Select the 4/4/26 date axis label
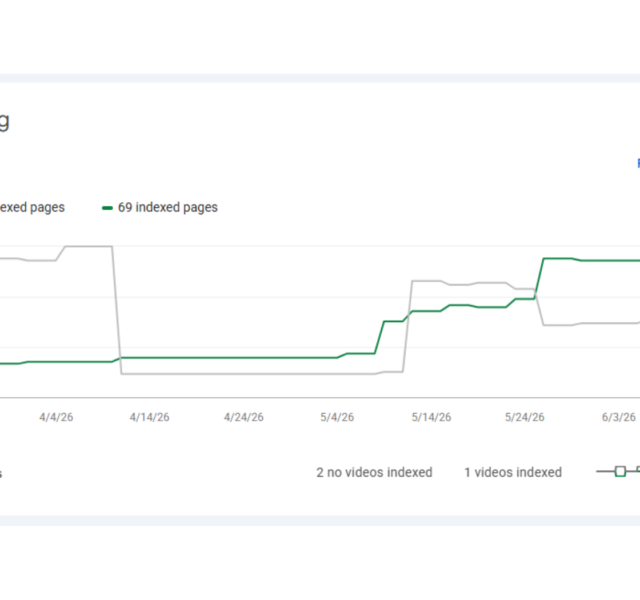This screenshot has height=600, width=640. point(56,417)
